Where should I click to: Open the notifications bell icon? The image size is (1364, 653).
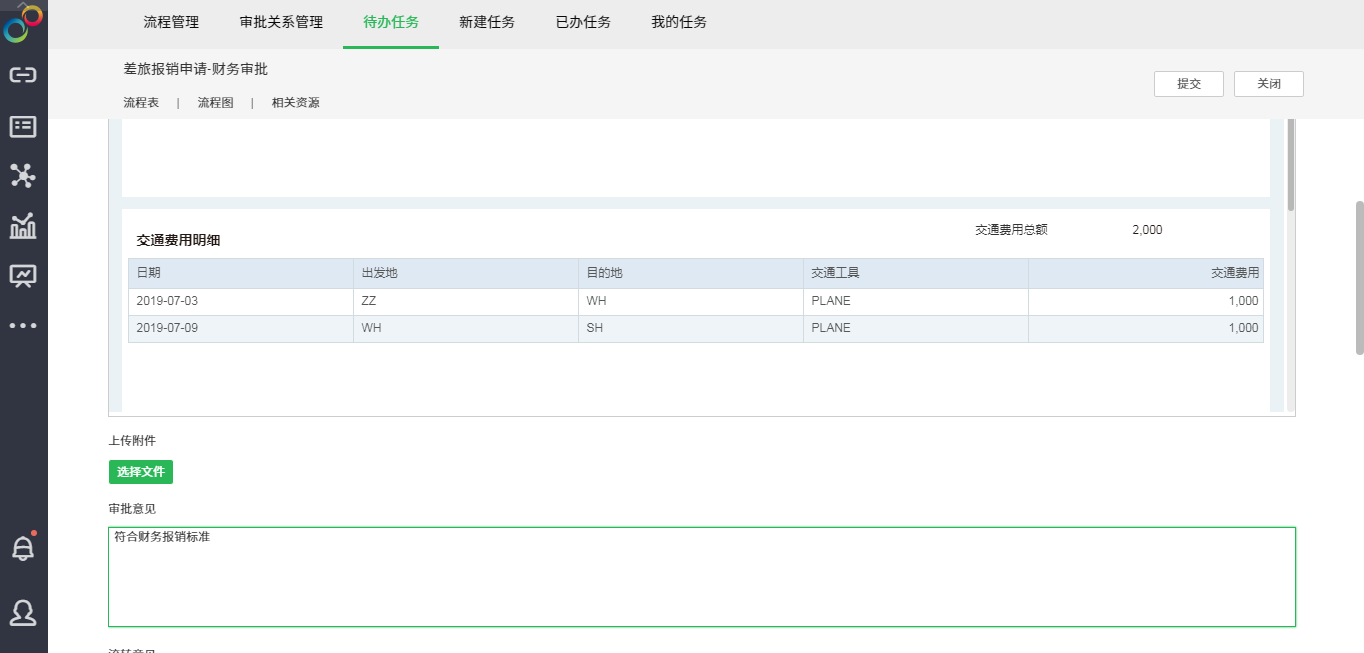coord(23,548)
